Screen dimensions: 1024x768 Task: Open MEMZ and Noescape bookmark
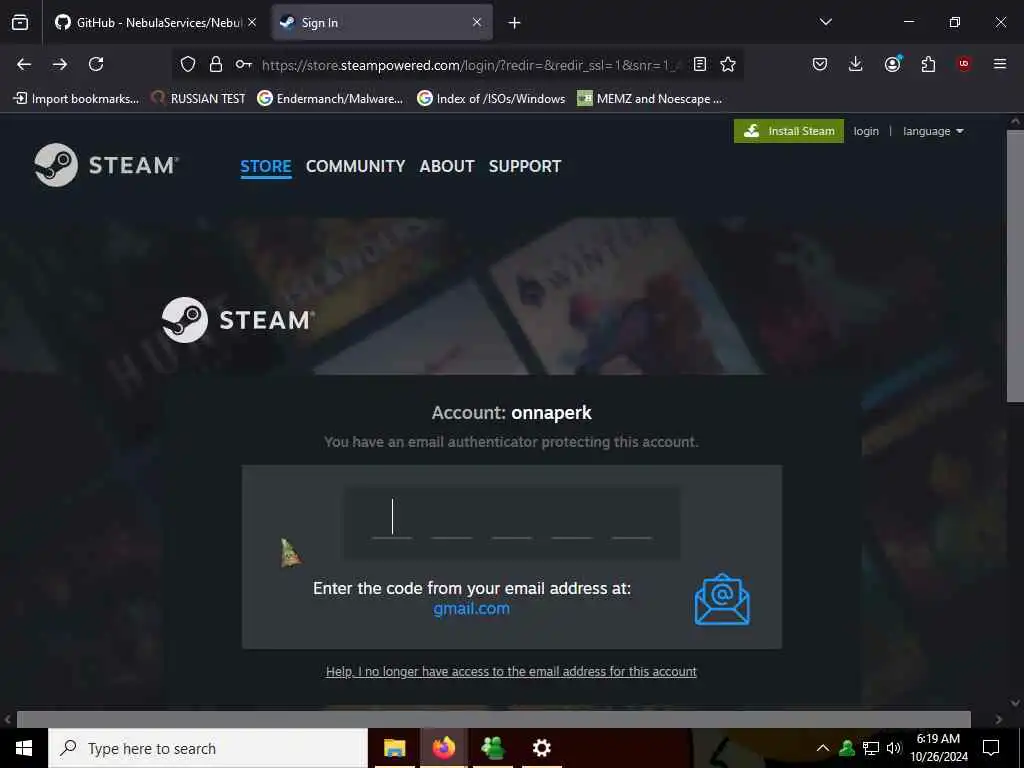coord(650,99)
